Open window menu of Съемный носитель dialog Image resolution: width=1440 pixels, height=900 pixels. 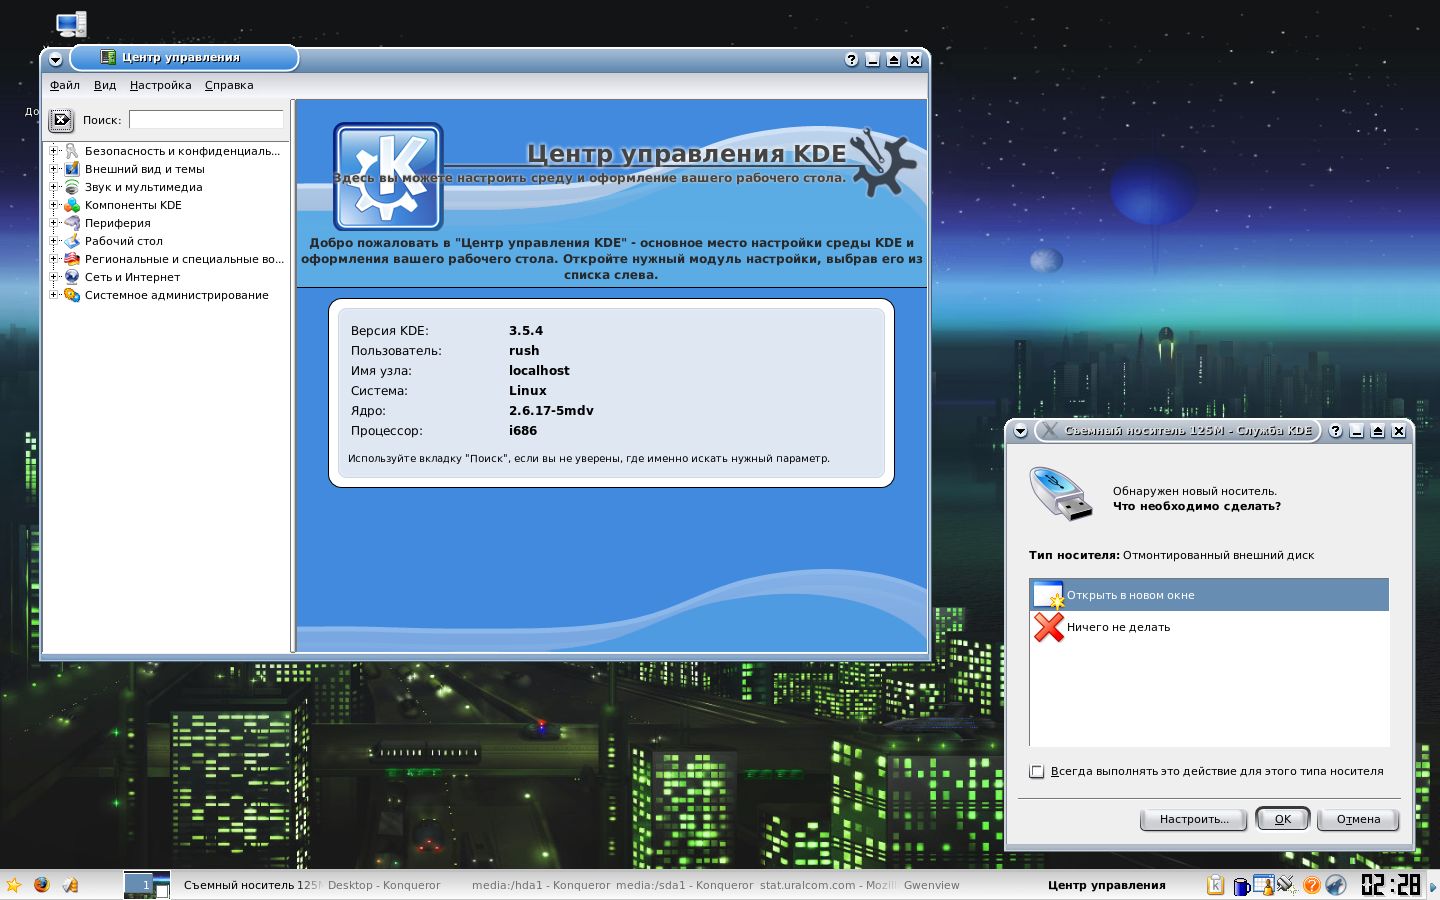[x=1020, y=431]
